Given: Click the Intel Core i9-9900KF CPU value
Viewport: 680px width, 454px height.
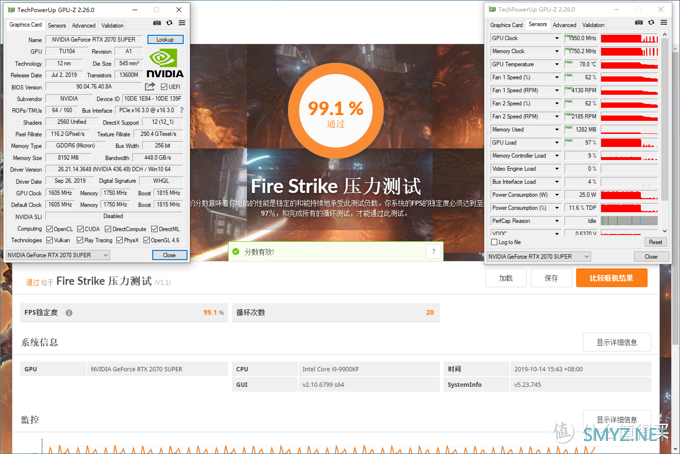Looking at the screenshot, I should [330, 369].
